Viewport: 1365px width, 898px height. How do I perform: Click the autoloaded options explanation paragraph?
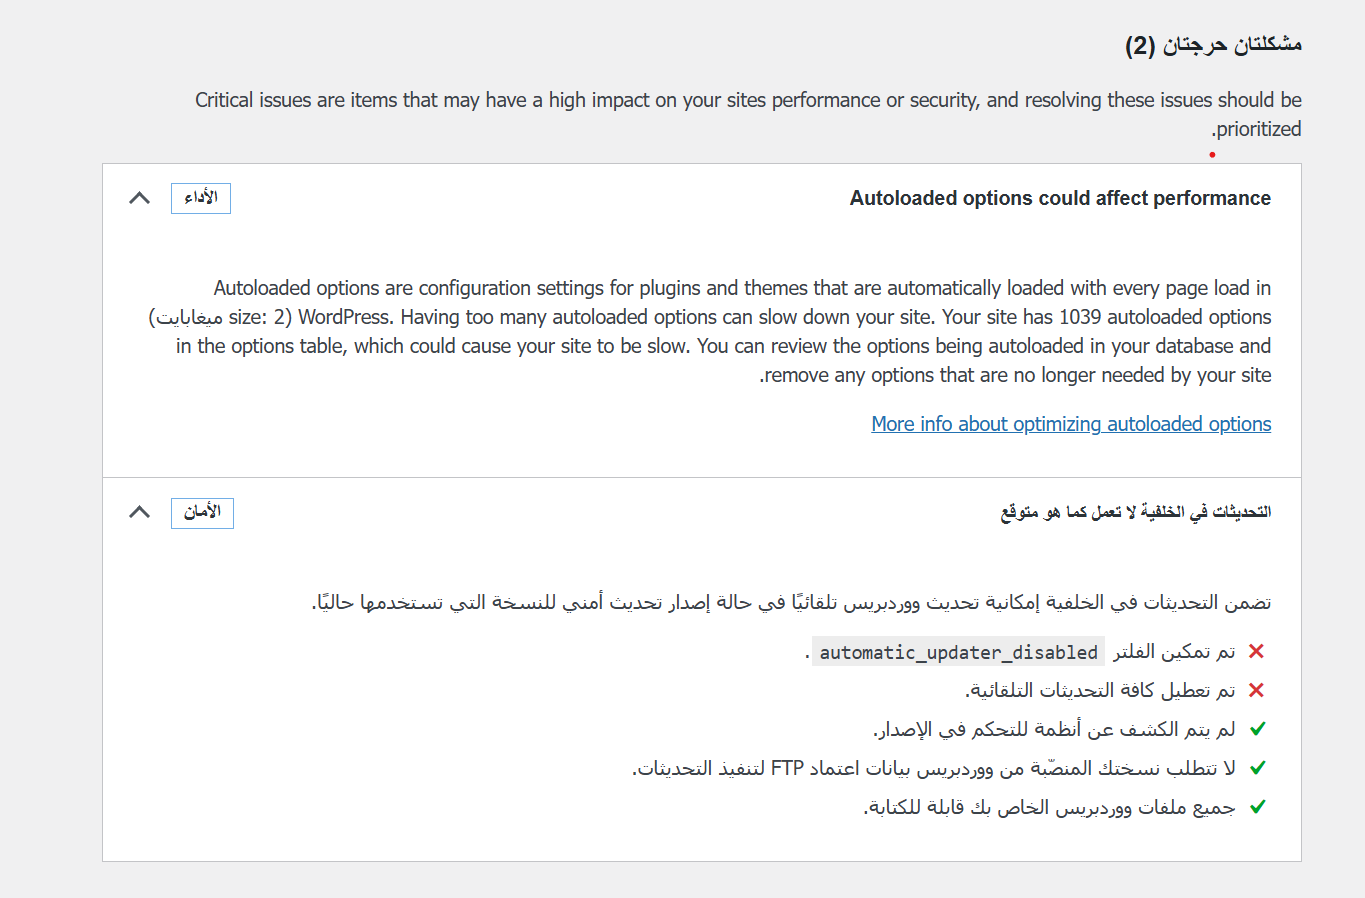point(710,331)
